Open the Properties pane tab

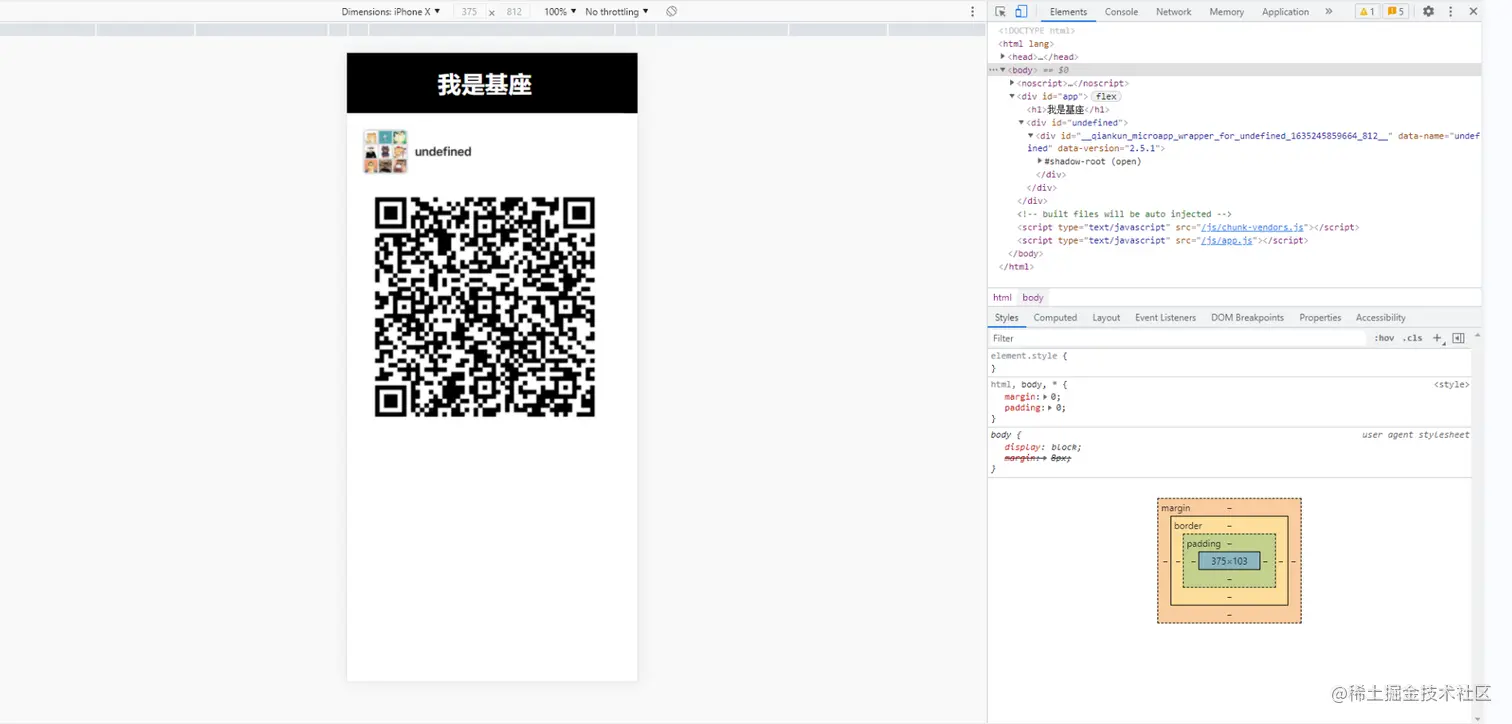pyautogui.click(x=1320, y=318)
